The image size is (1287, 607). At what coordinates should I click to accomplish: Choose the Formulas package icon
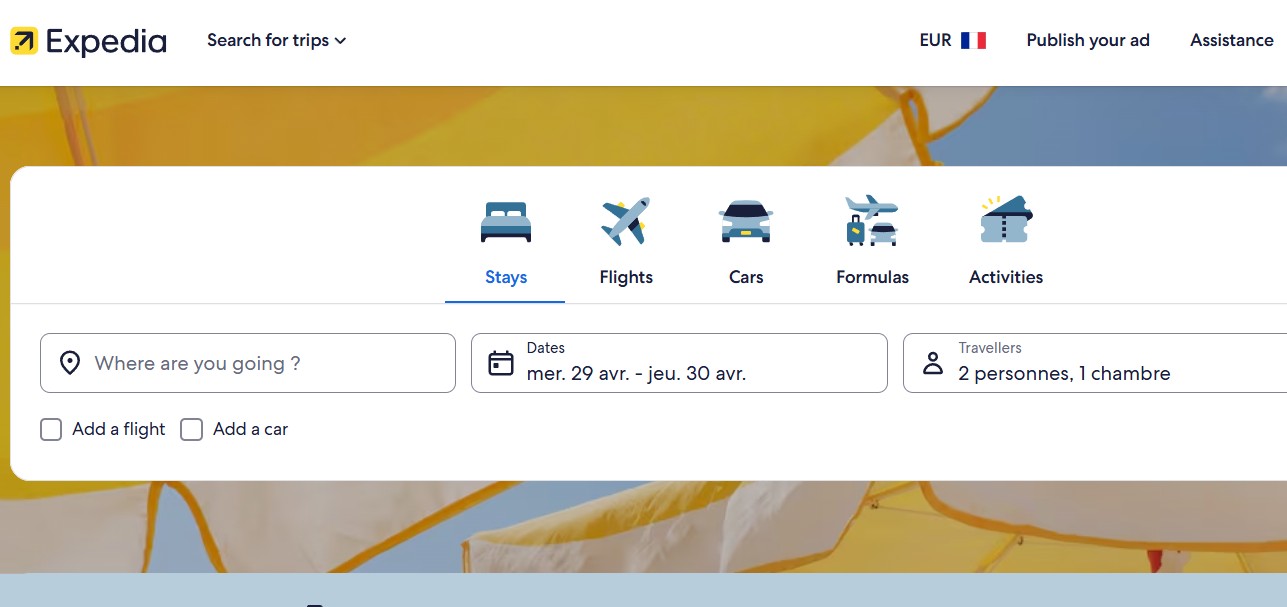coord(872,221)
